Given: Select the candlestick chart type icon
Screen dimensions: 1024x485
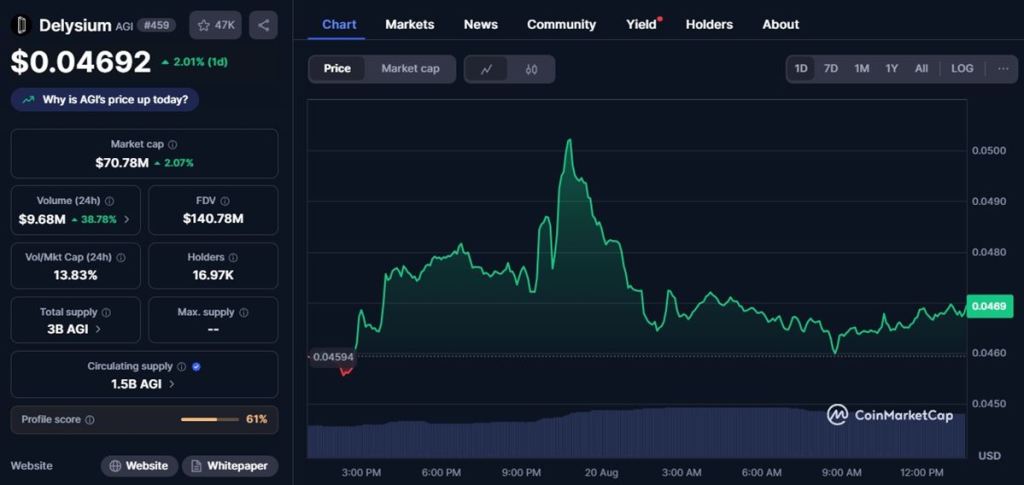Looking at the screenshot, I should pyautogui.click(x=532, y=69).
